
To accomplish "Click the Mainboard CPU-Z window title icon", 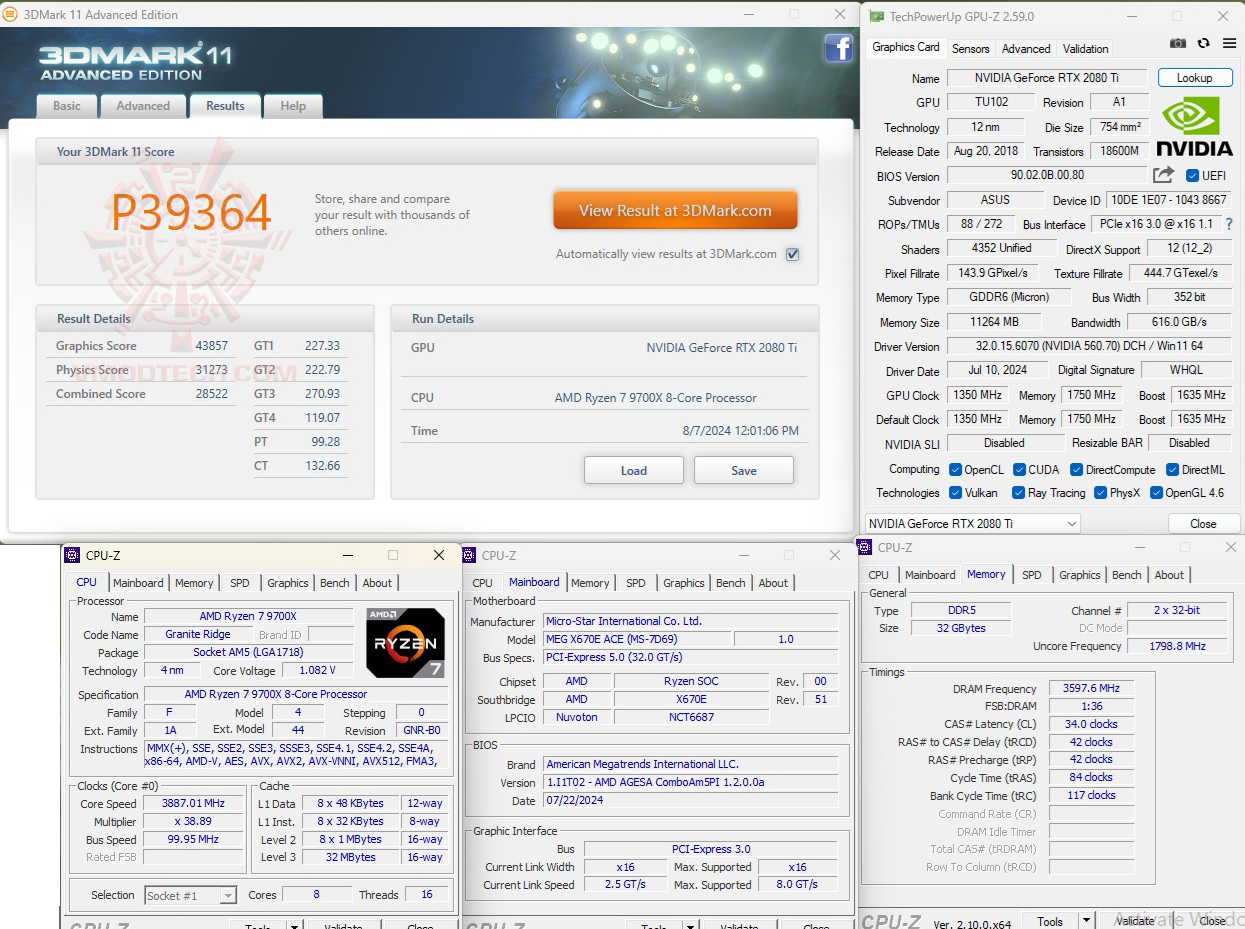I will (469, 555).
